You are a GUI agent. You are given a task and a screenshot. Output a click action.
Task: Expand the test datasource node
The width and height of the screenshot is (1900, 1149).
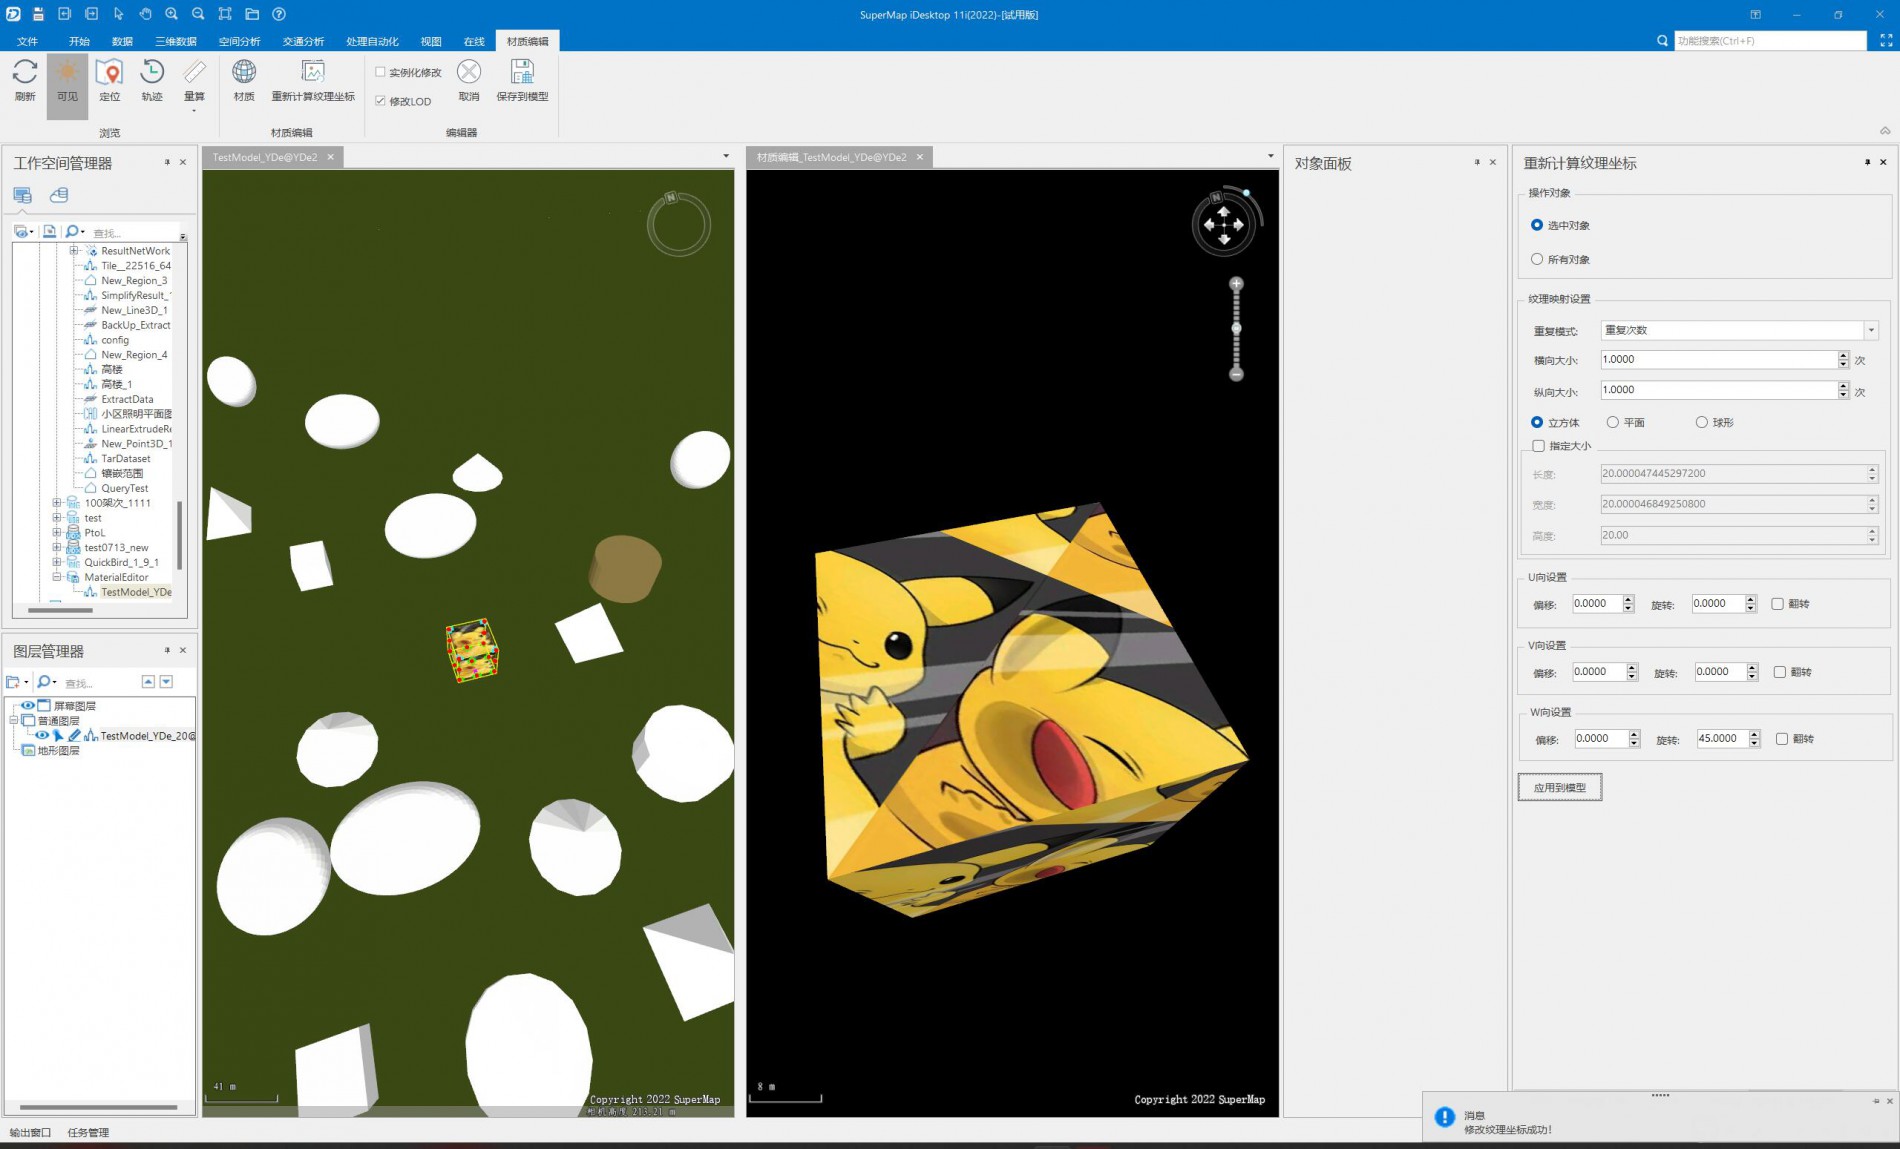57,518
